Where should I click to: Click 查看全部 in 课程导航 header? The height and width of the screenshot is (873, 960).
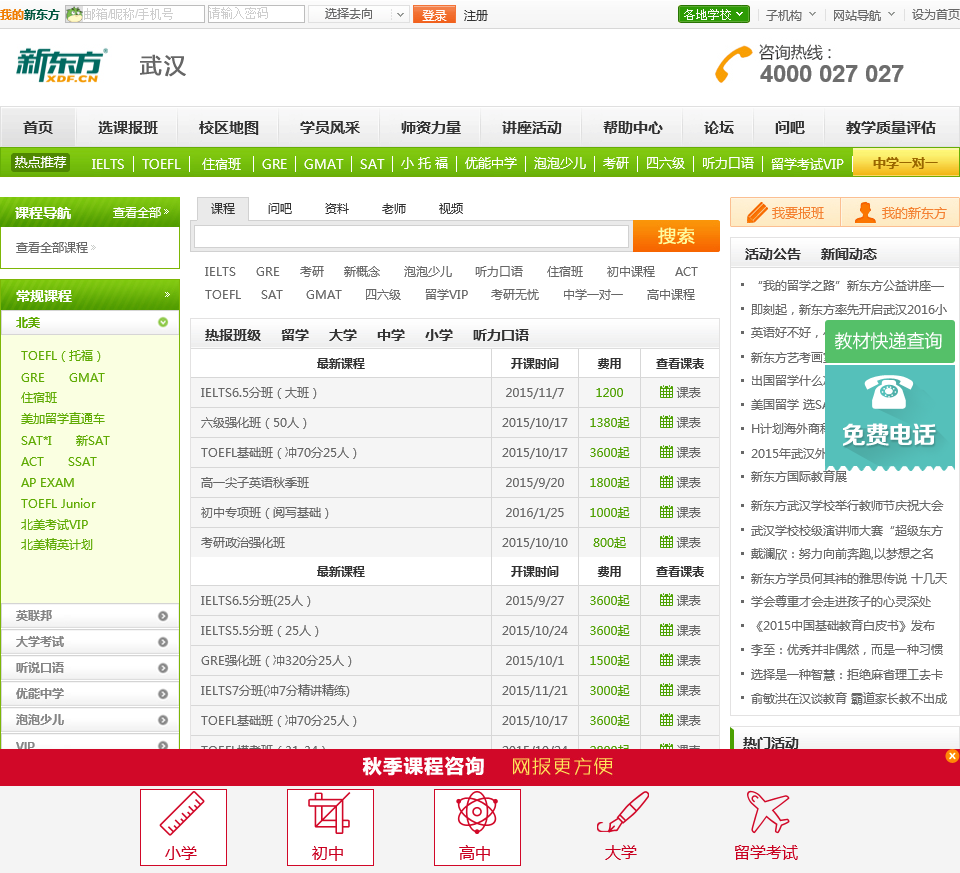pyautogui.click(x=140, y=212)
